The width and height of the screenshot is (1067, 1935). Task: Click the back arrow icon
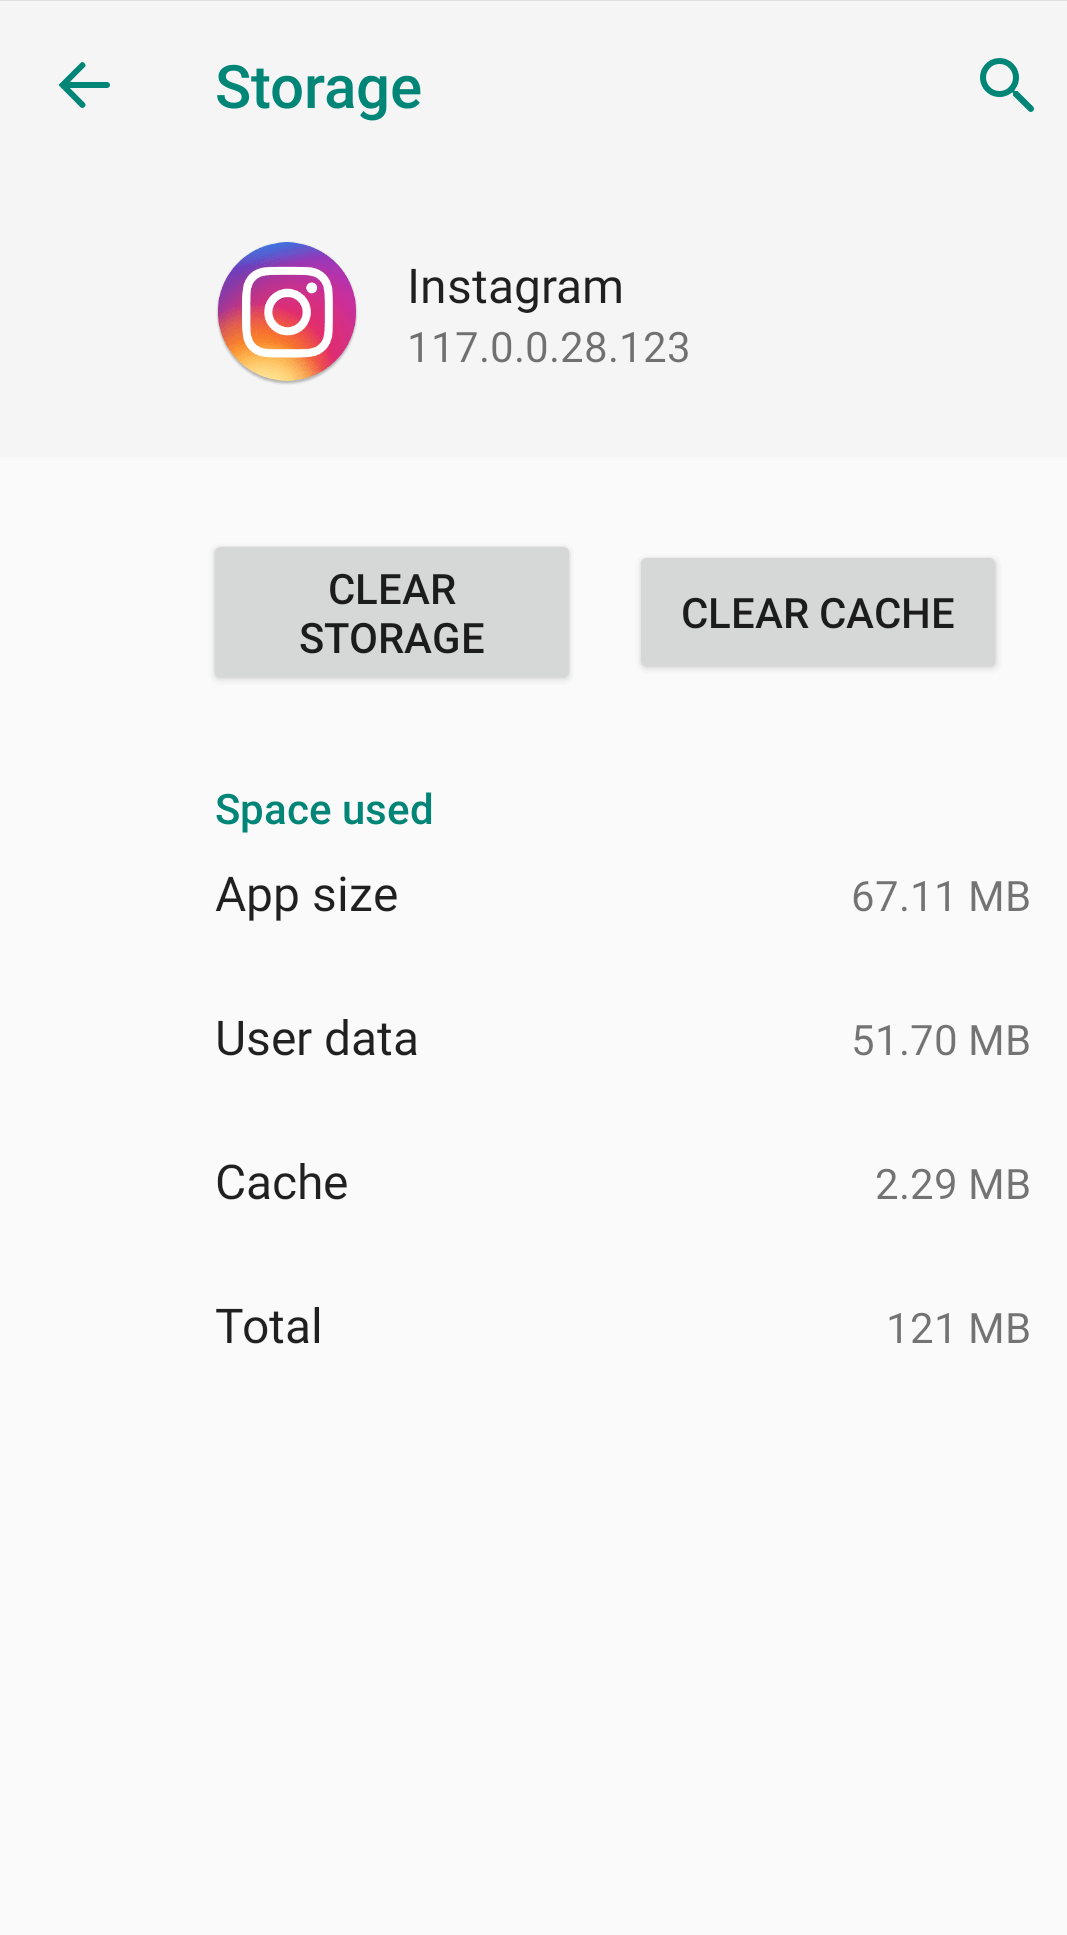(x=84, y=85)
